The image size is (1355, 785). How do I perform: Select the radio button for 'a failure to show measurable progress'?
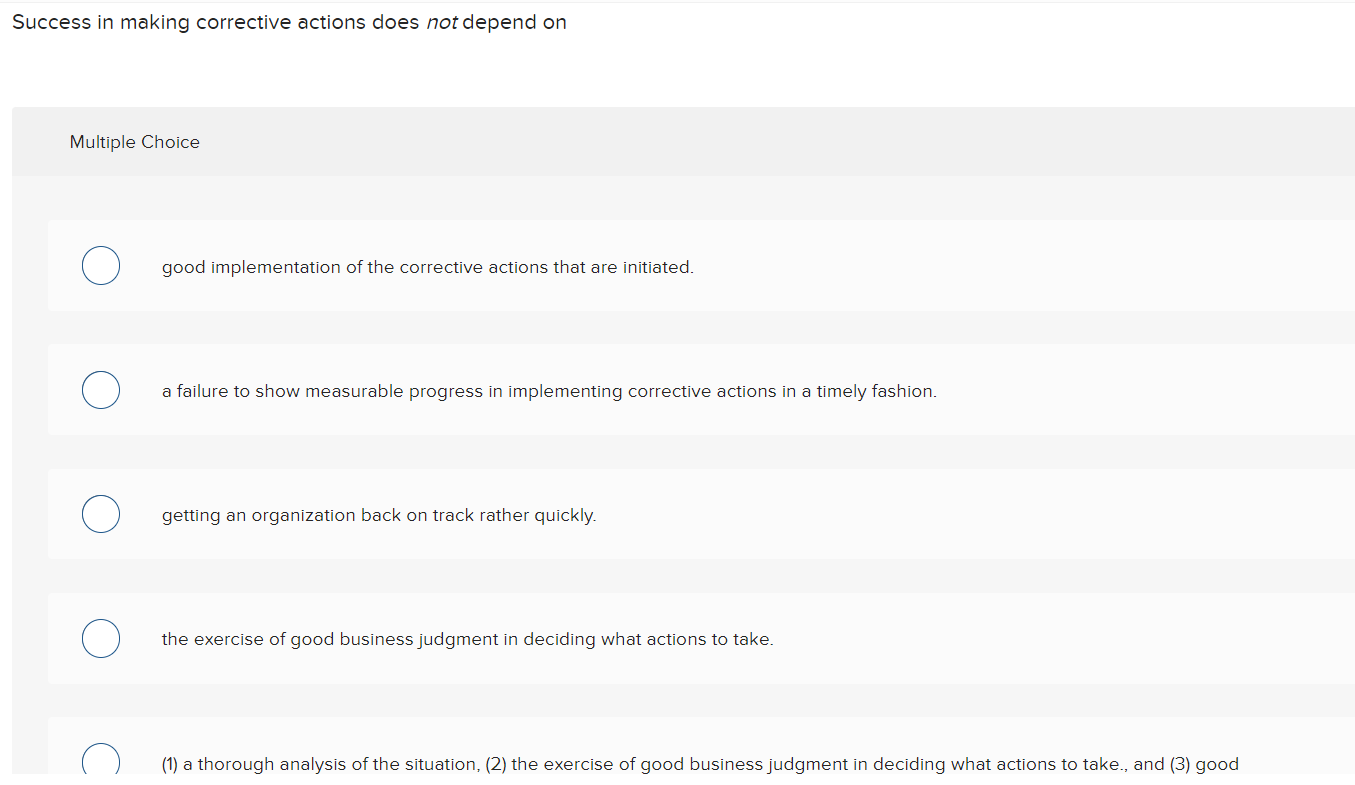pyautogui.click(x=100, y=389)
